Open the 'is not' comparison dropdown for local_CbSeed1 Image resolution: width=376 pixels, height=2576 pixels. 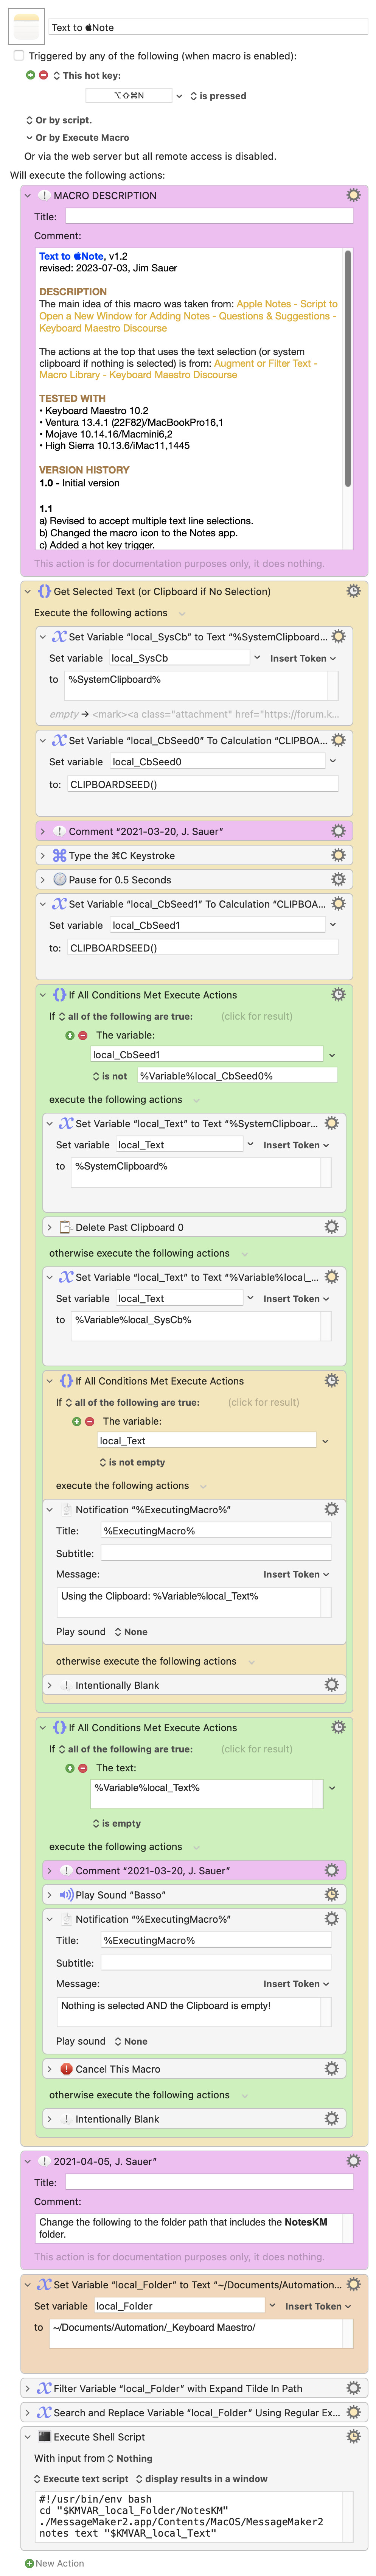110,1076
